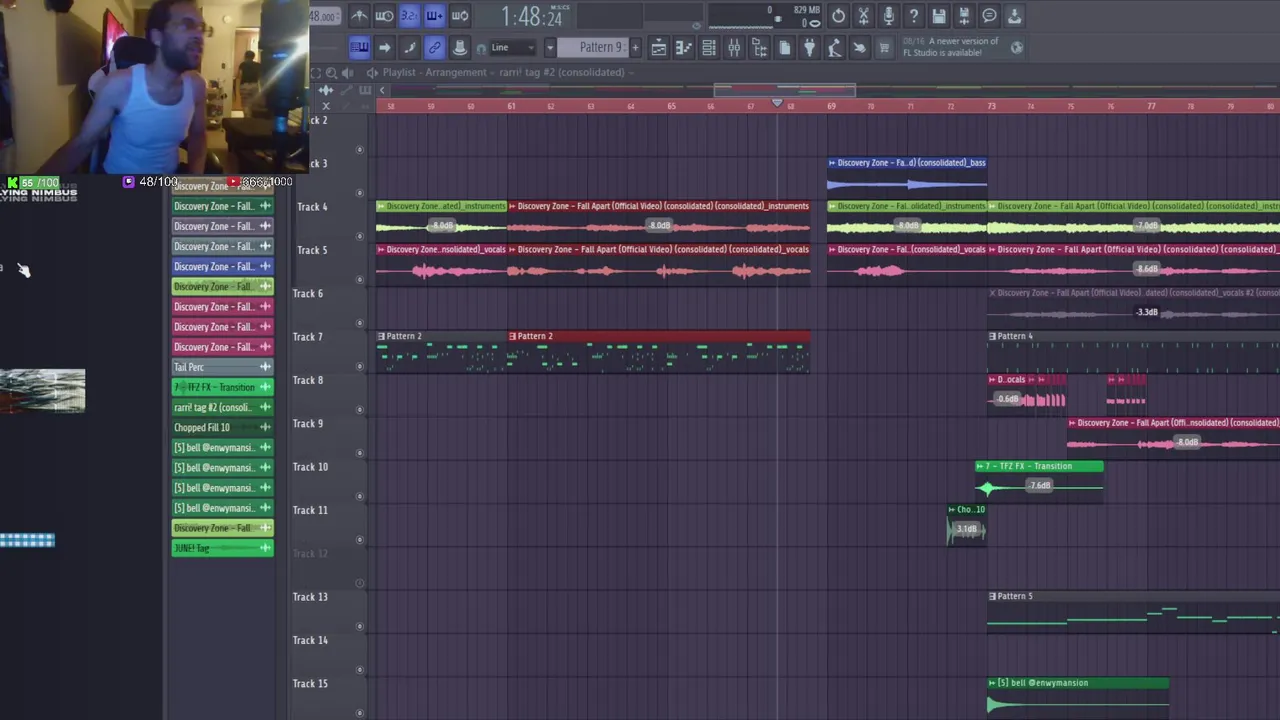Click the icon left of the shopping cart
The height and width of the screenshot is (720, 1280).
pyautogui.click(x=859, y=48)
